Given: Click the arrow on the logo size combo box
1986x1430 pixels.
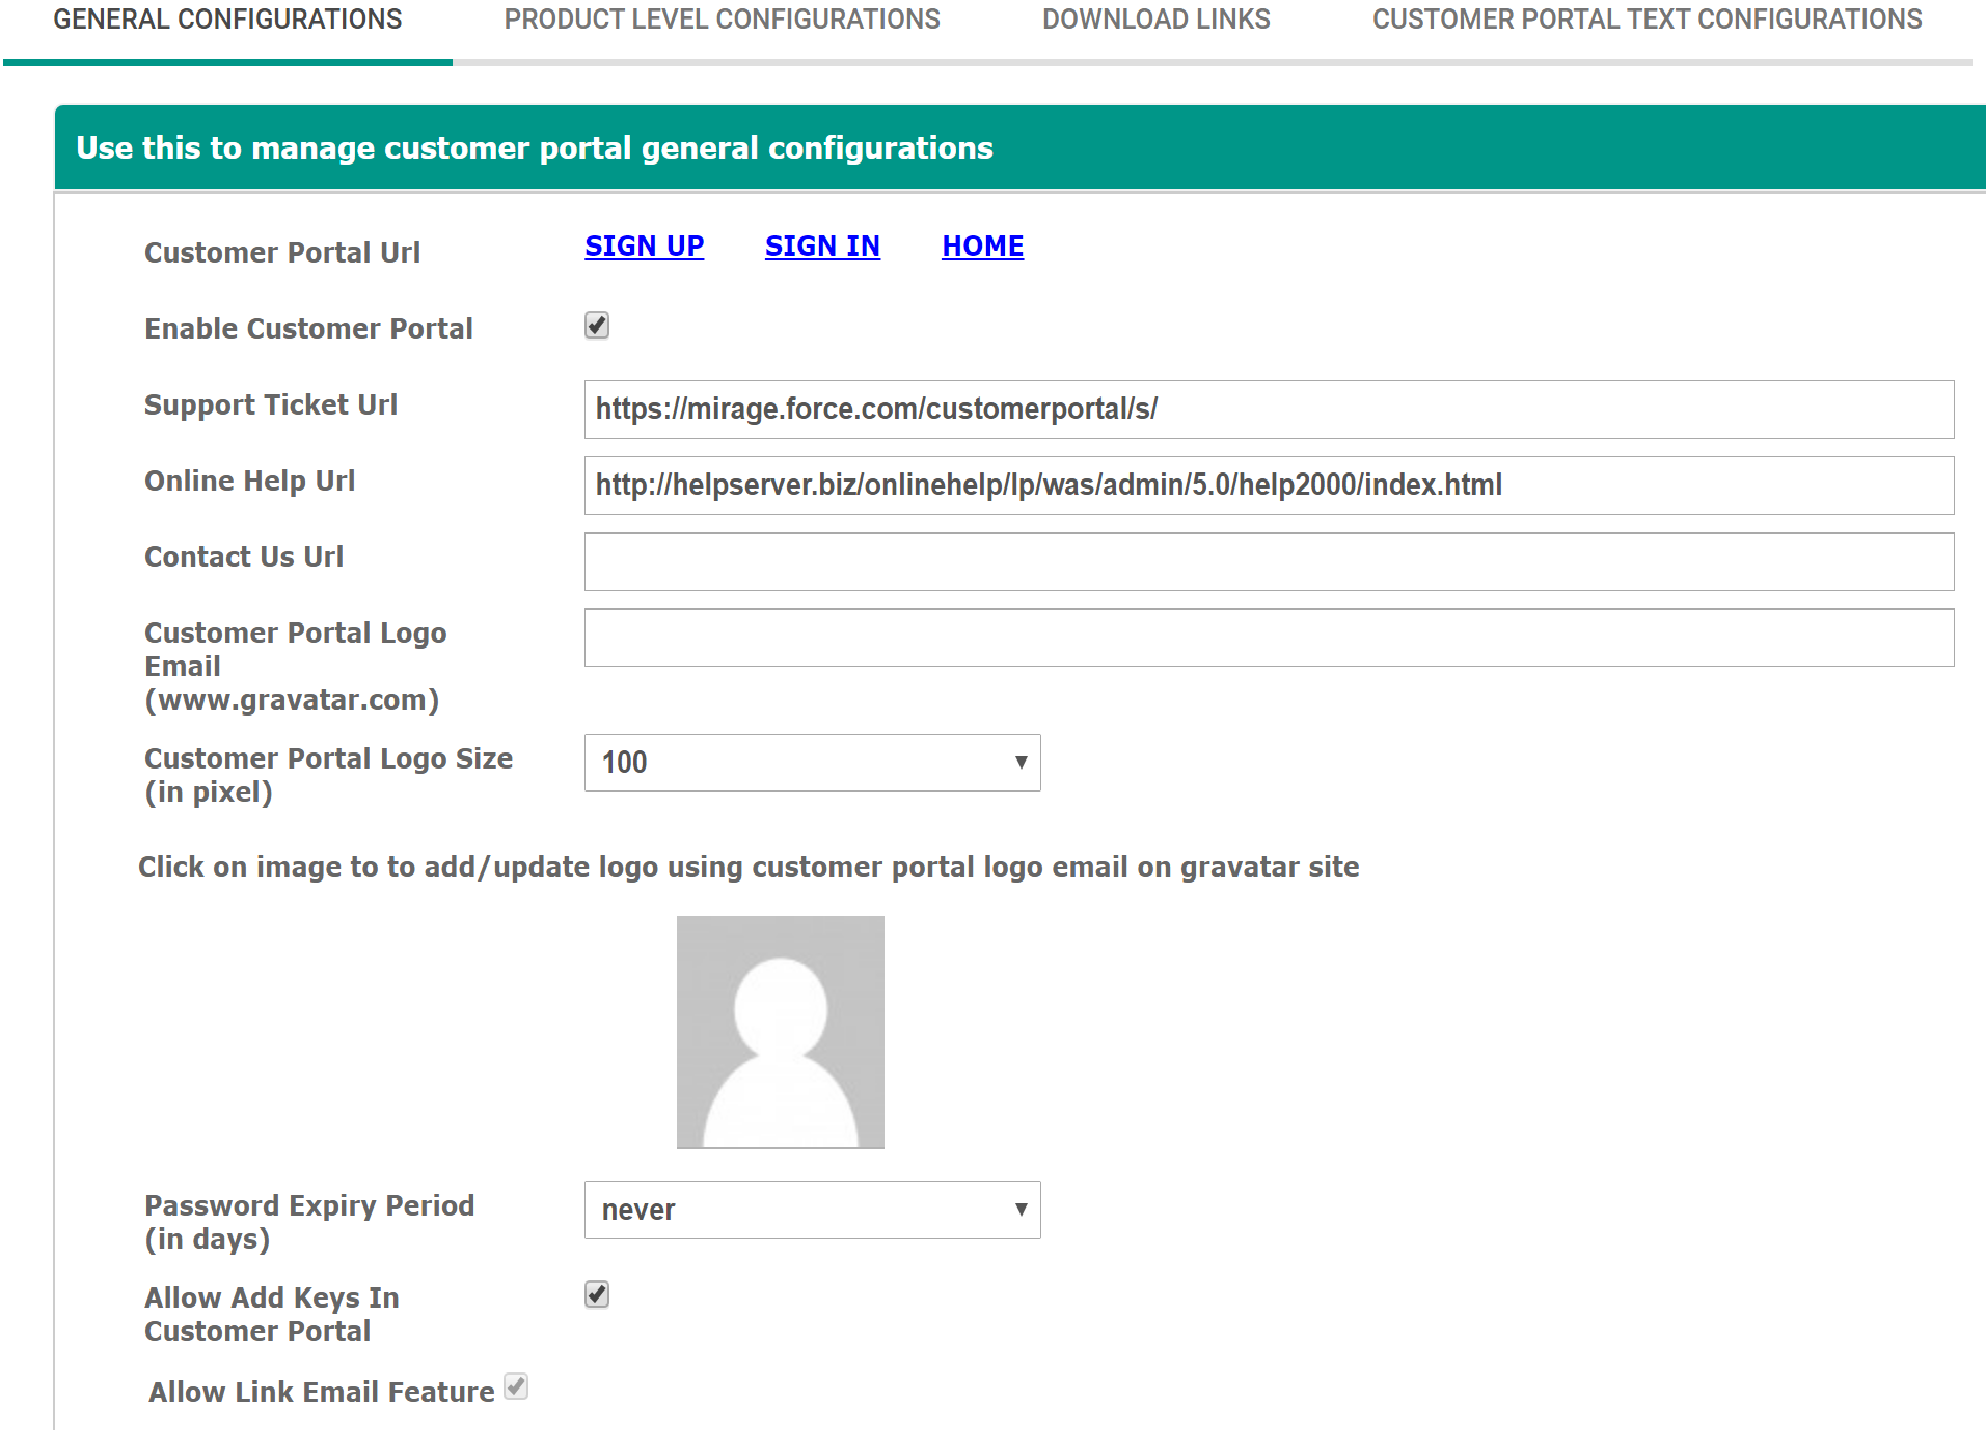Looking at the screenshot, I should 1020,763.
